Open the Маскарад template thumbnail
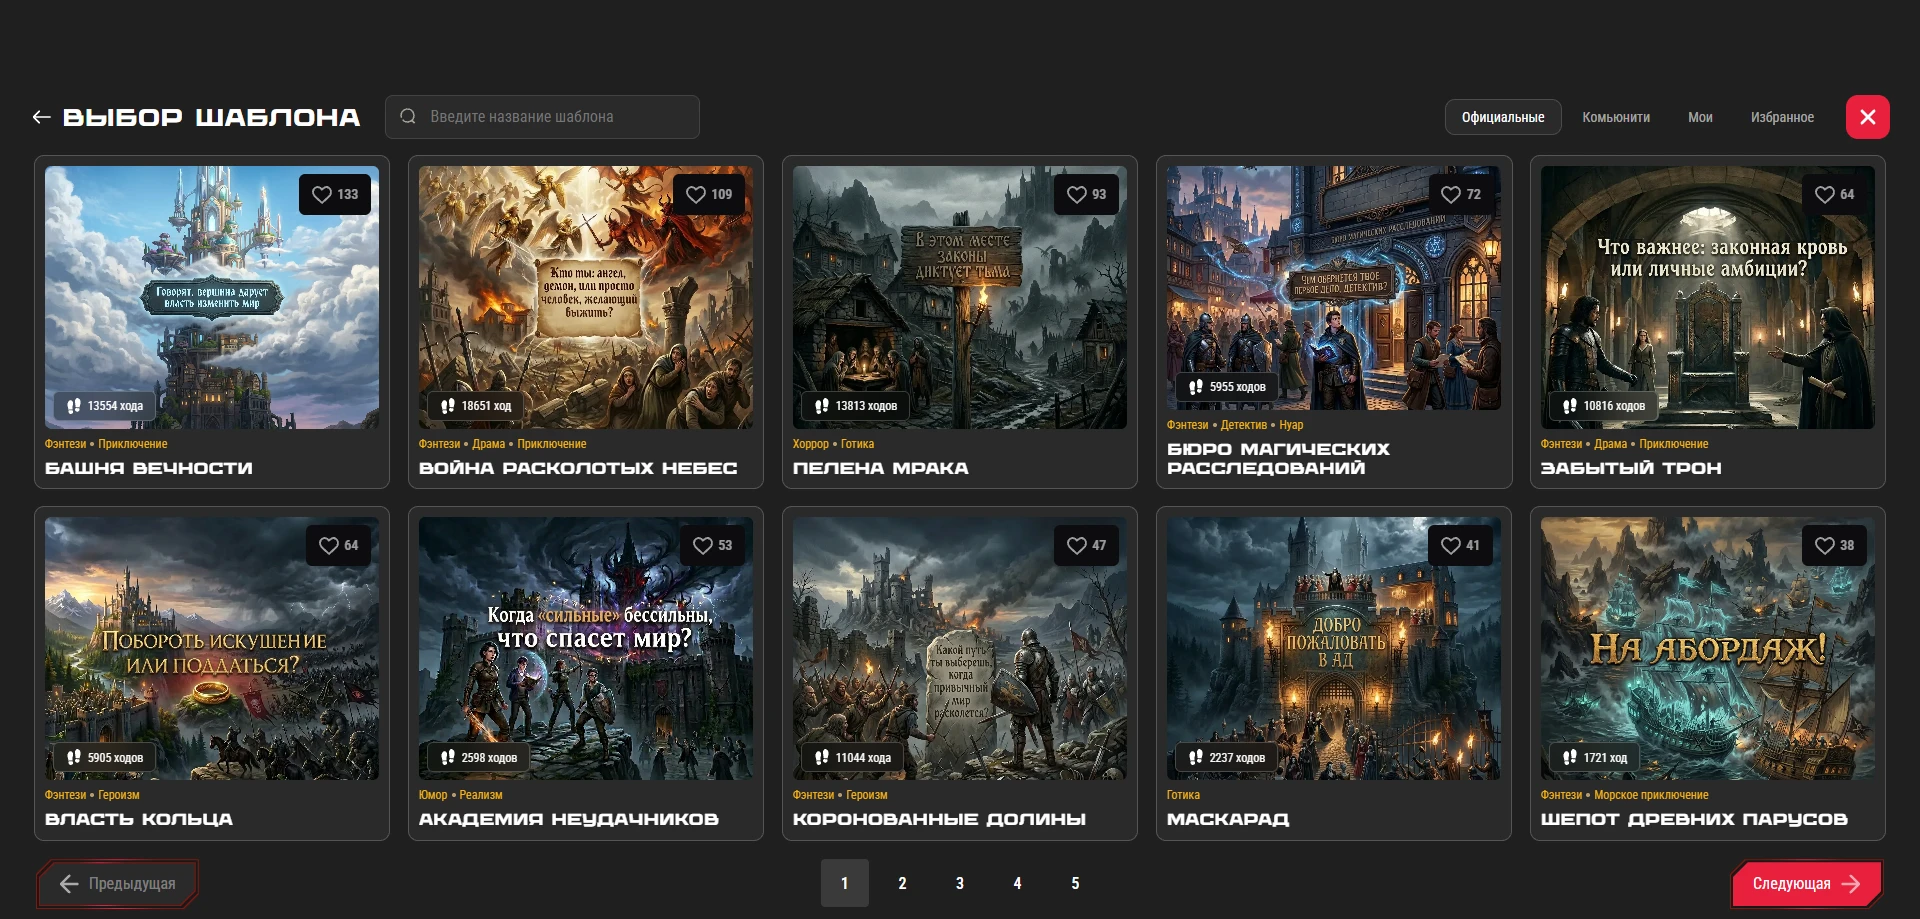The width and height of the screenshot is (1920, 919). (x=1334, y=648)
